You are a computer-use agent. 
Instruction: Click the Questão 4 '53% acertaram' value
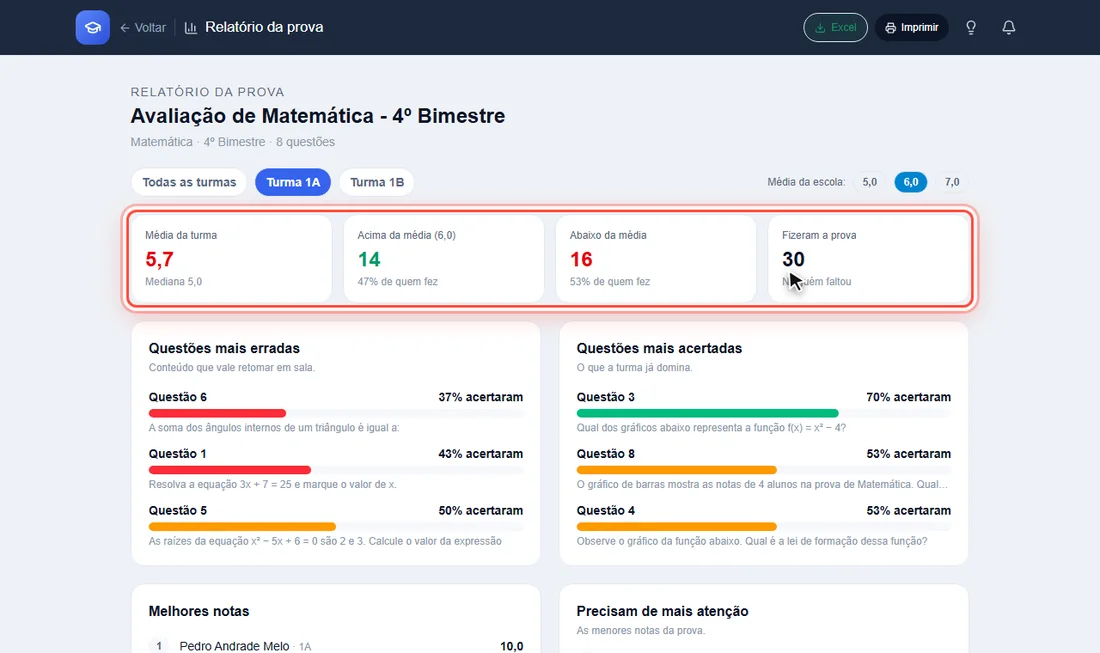(x=908, y=511)
